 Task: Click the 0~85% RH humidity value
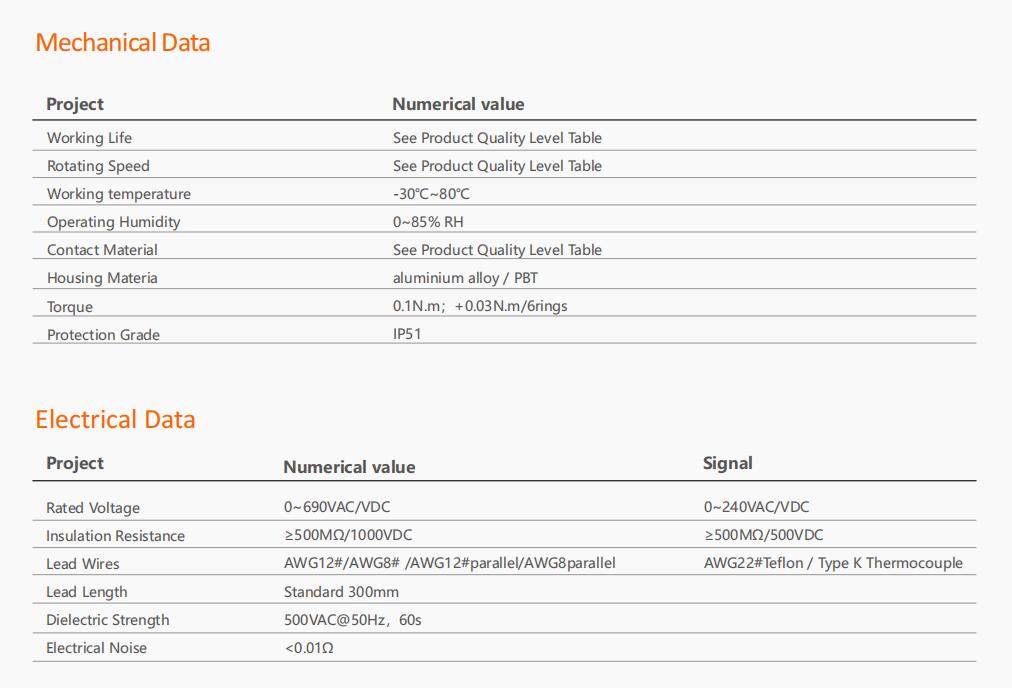(x=428, y=222)
